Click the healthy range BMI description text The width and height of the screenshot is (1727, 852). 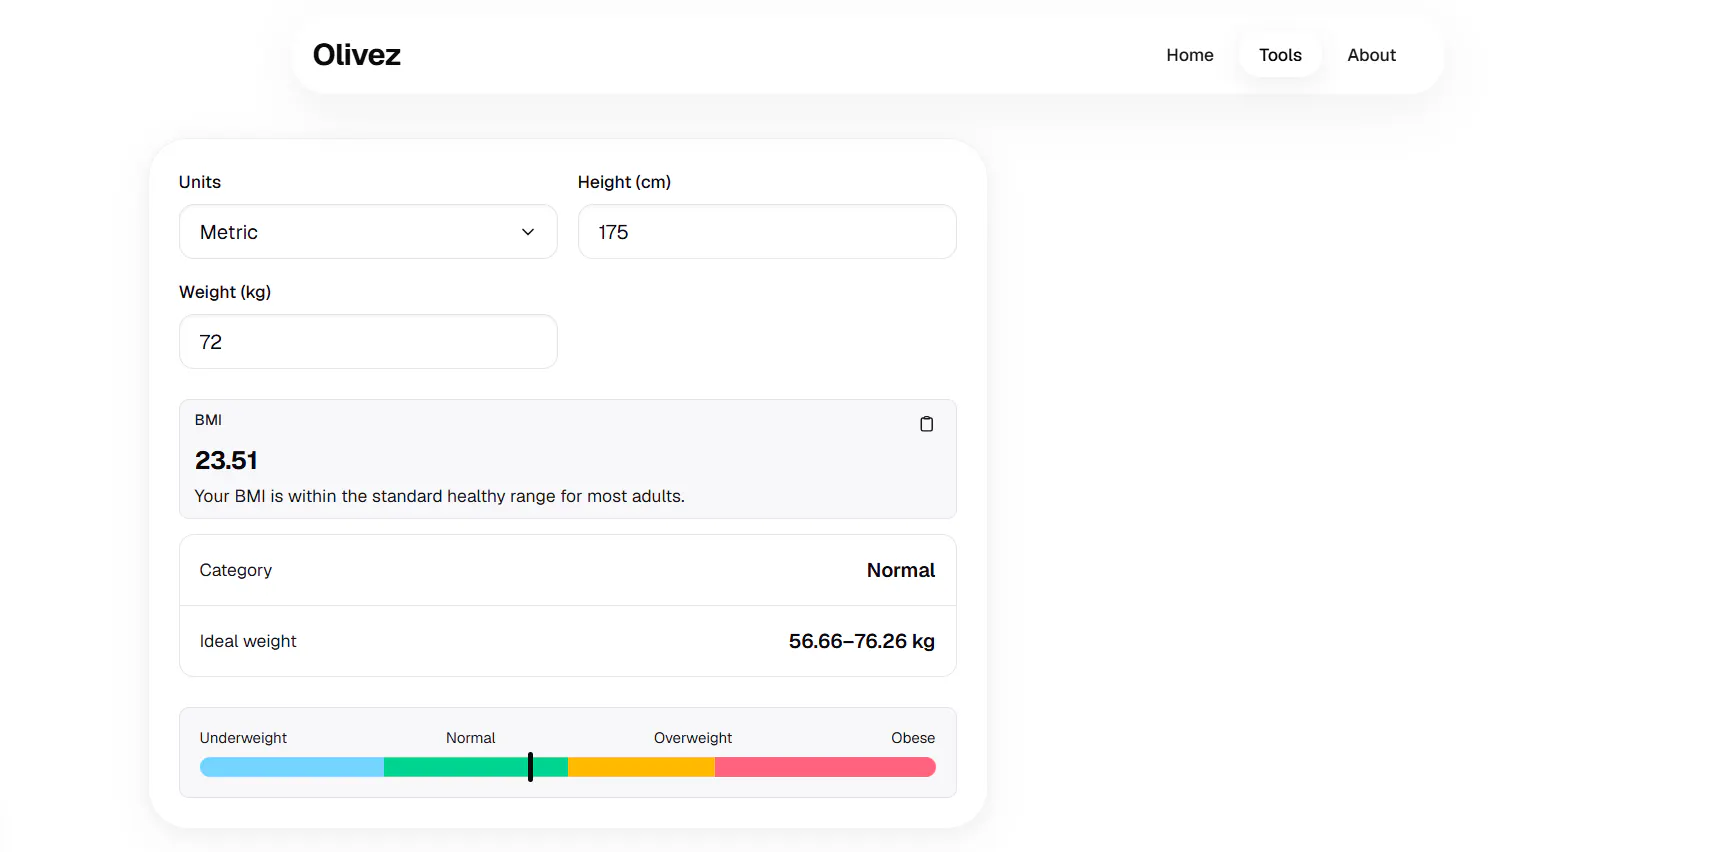pos(440,496)
